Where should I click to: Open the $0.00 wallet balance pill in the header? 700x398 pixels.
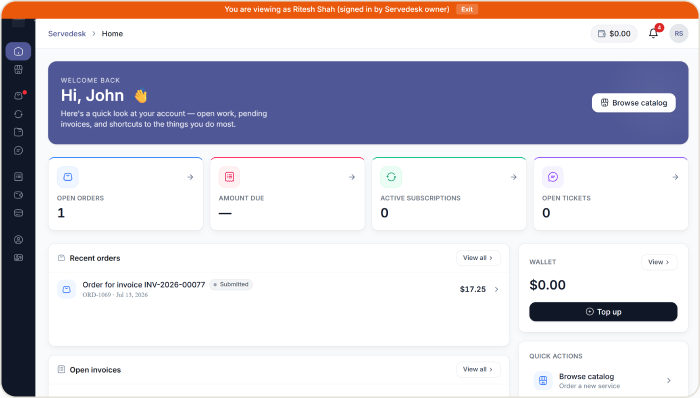tap(614, 33)
